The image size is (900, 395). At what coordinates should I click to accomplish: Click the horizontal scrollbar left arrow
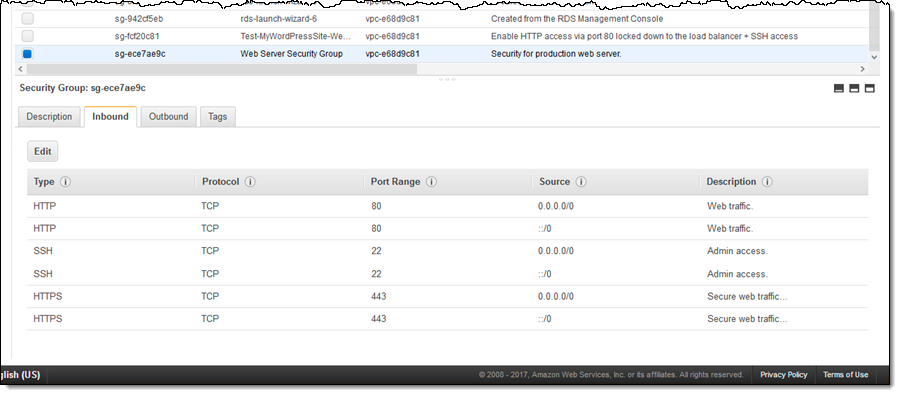tap(21, 69)
